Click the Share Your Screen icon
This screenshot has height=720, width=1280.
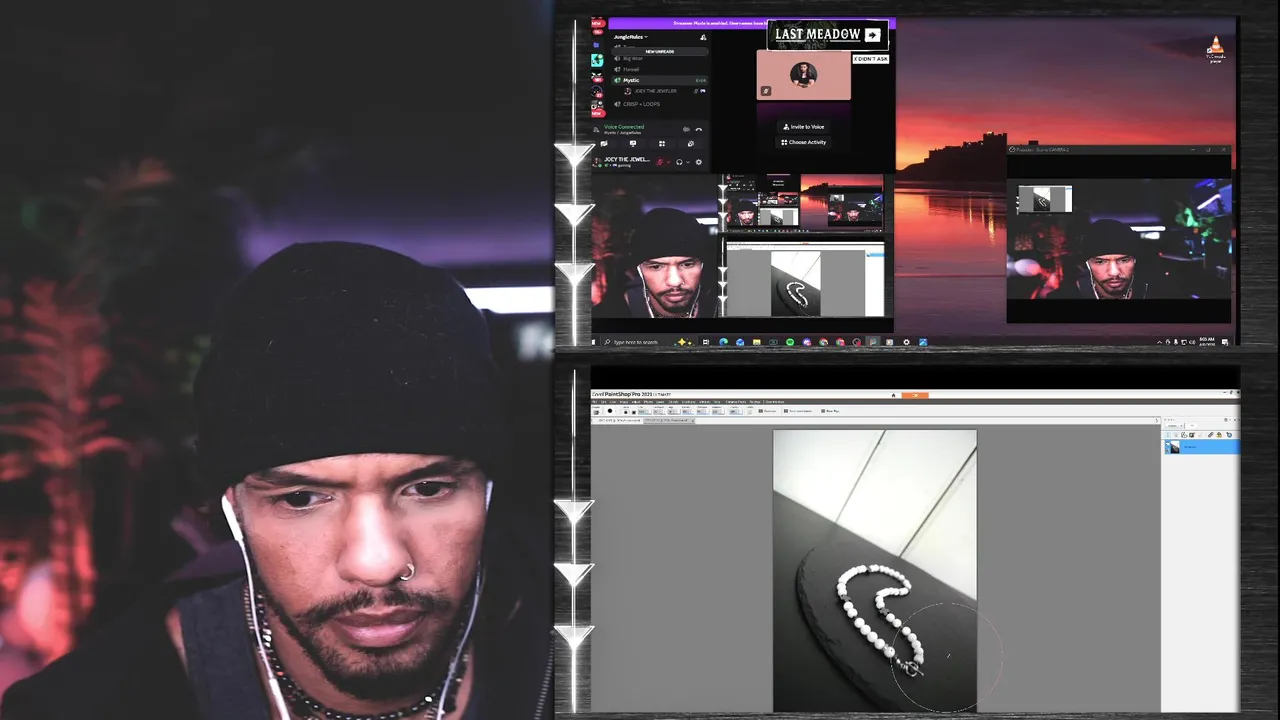point(633,144)
